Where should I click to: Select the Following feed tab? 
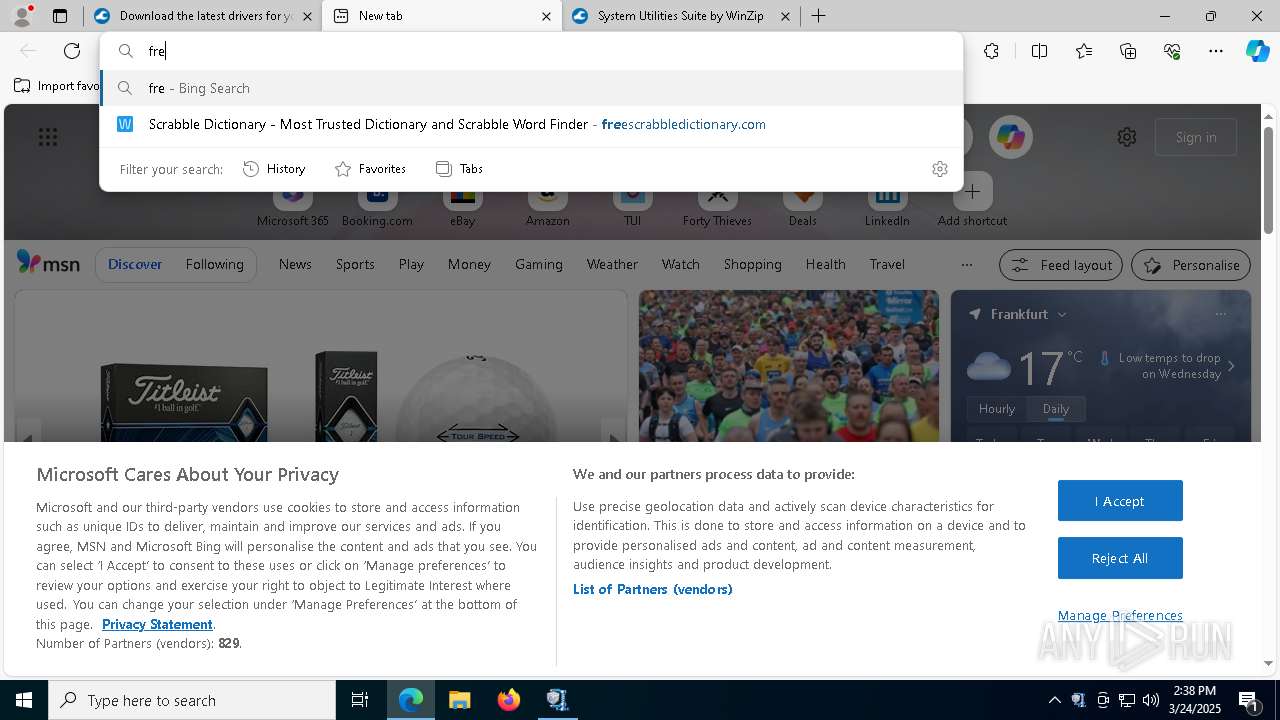coord(214,264)
